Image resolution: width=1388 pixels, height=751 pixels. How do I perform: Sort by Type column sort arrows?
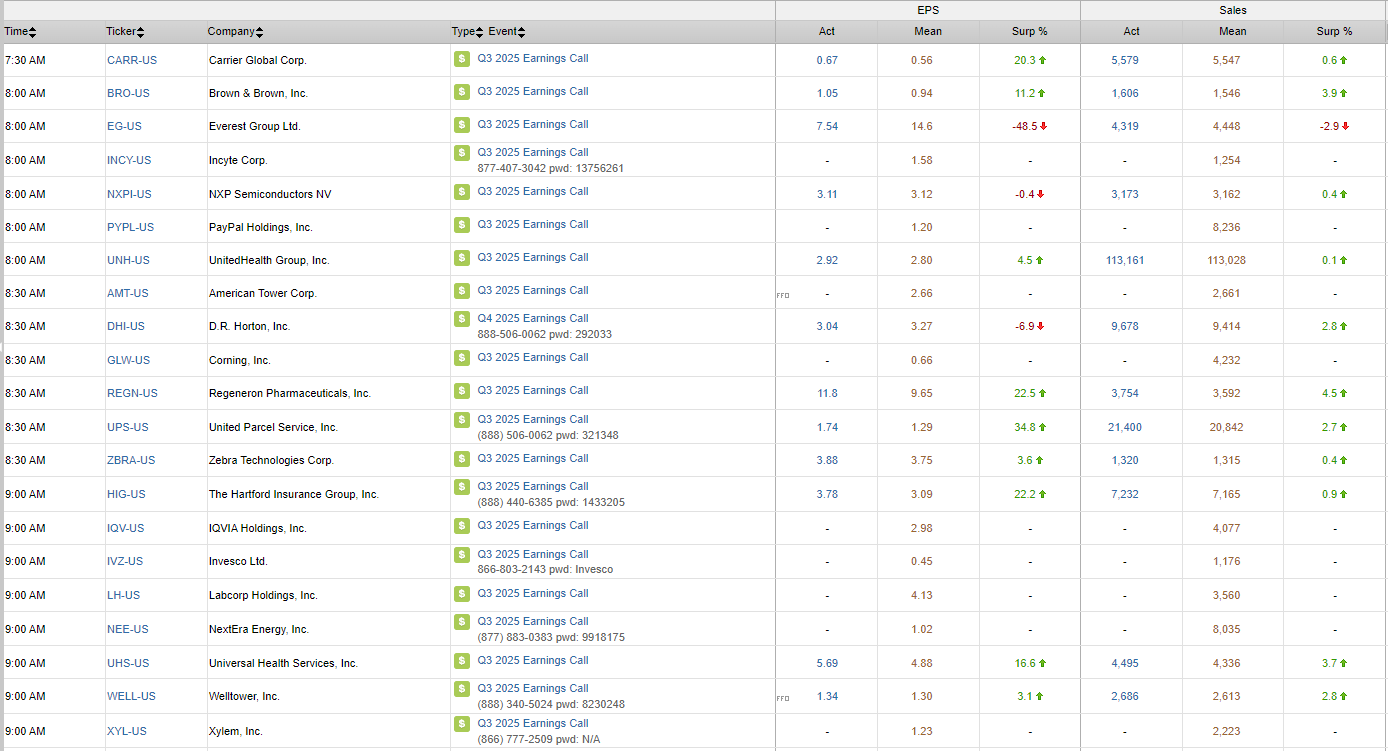(x=480, y=32)
